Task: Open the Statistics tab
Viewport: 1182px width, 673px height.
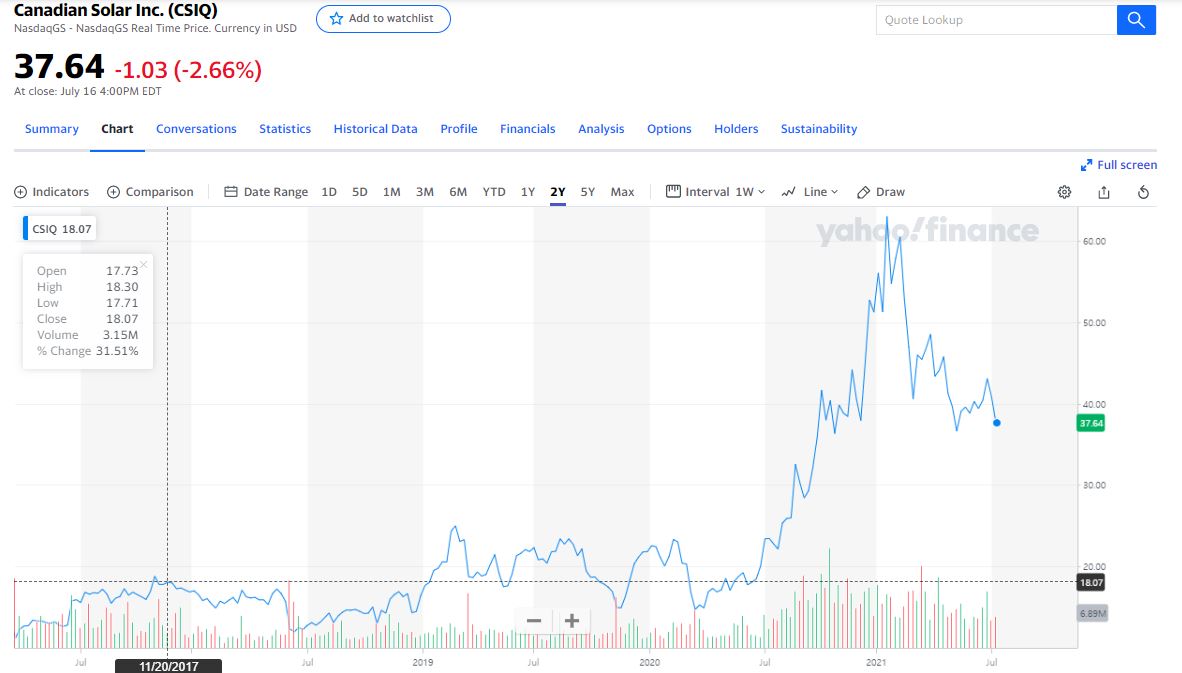Action: point(285,129)
